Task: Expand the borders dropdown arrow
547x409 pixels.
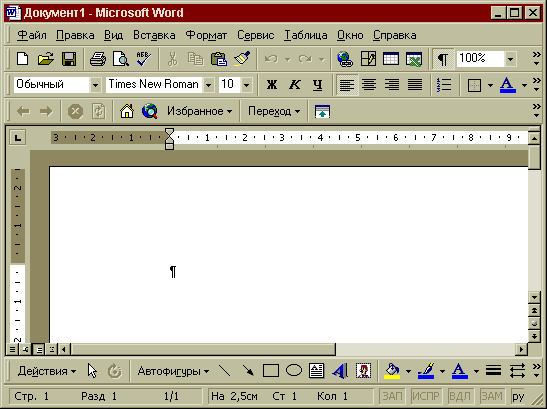Action: (490, 85)
